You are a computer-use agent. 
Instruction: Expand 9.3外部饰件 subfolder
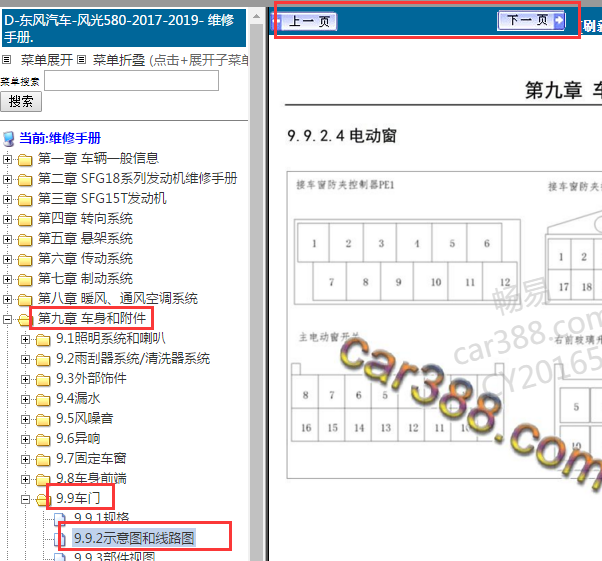click(25, 379)
